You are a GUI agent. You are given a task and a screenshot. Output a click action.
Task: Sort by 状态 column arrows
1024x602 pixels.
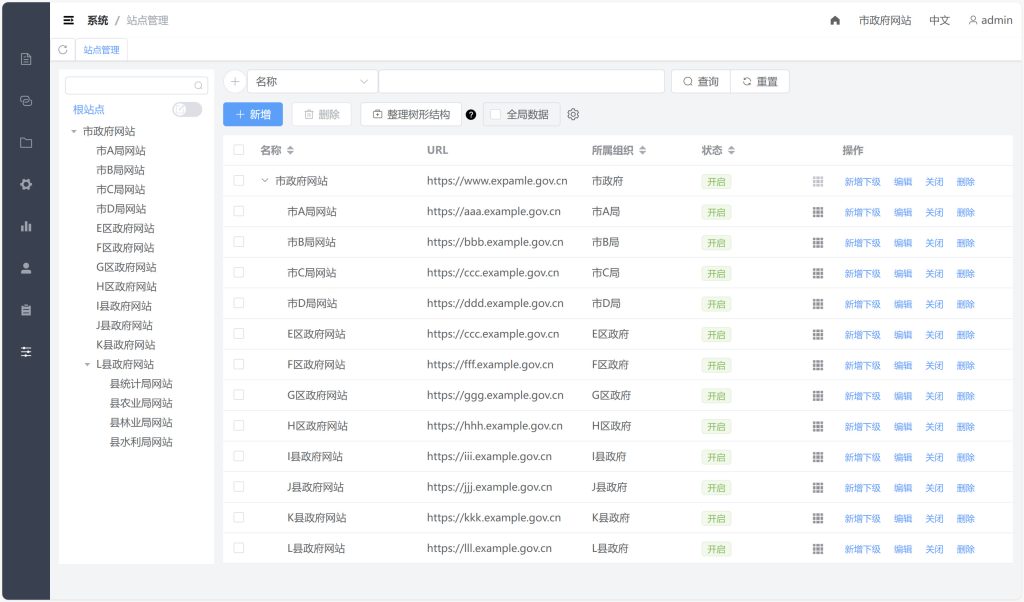tap(731, 150)
